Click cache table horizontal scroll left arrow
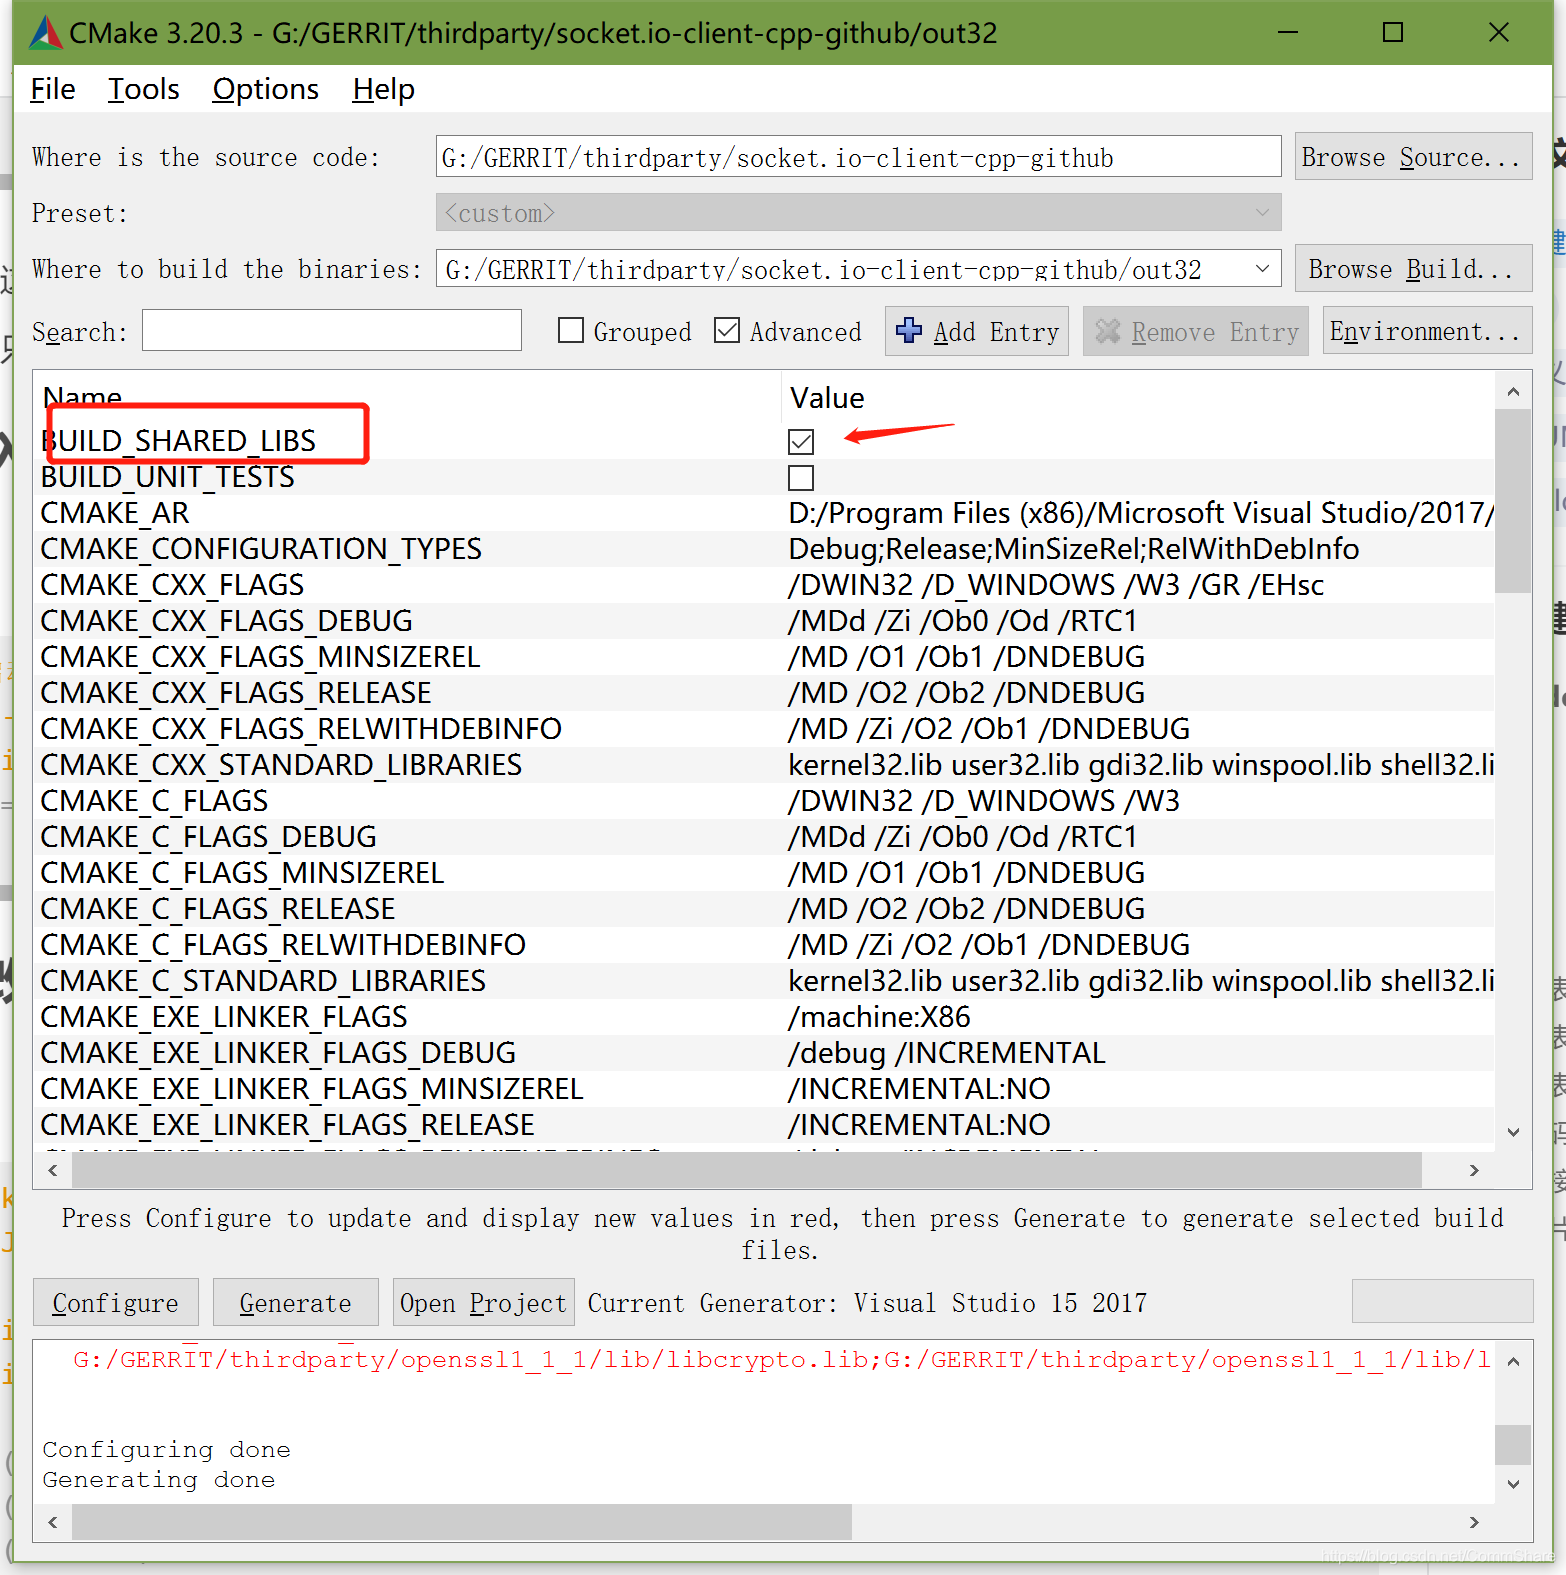 [52, 1170]
